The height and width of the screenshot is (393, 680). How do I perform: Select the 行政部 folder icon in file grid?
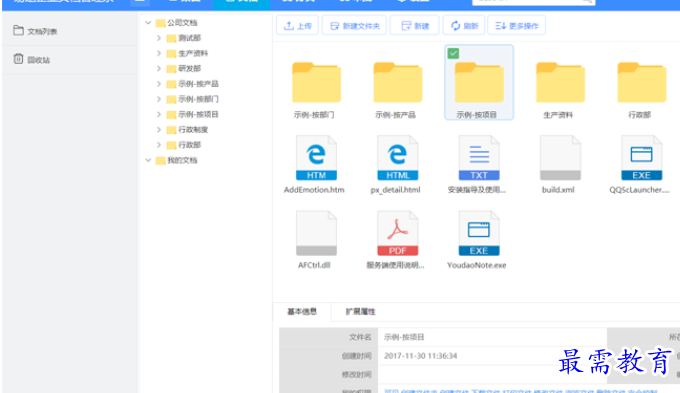click(642, 82)
